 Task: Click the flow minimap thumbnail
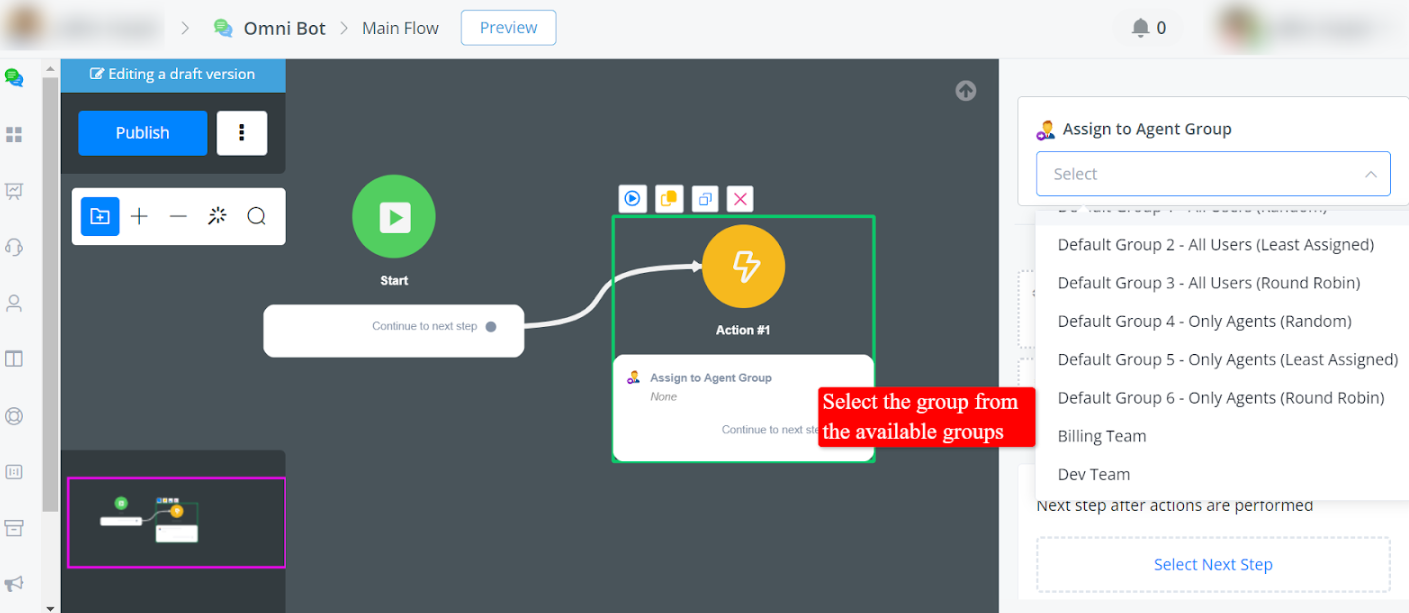point(176,522)
